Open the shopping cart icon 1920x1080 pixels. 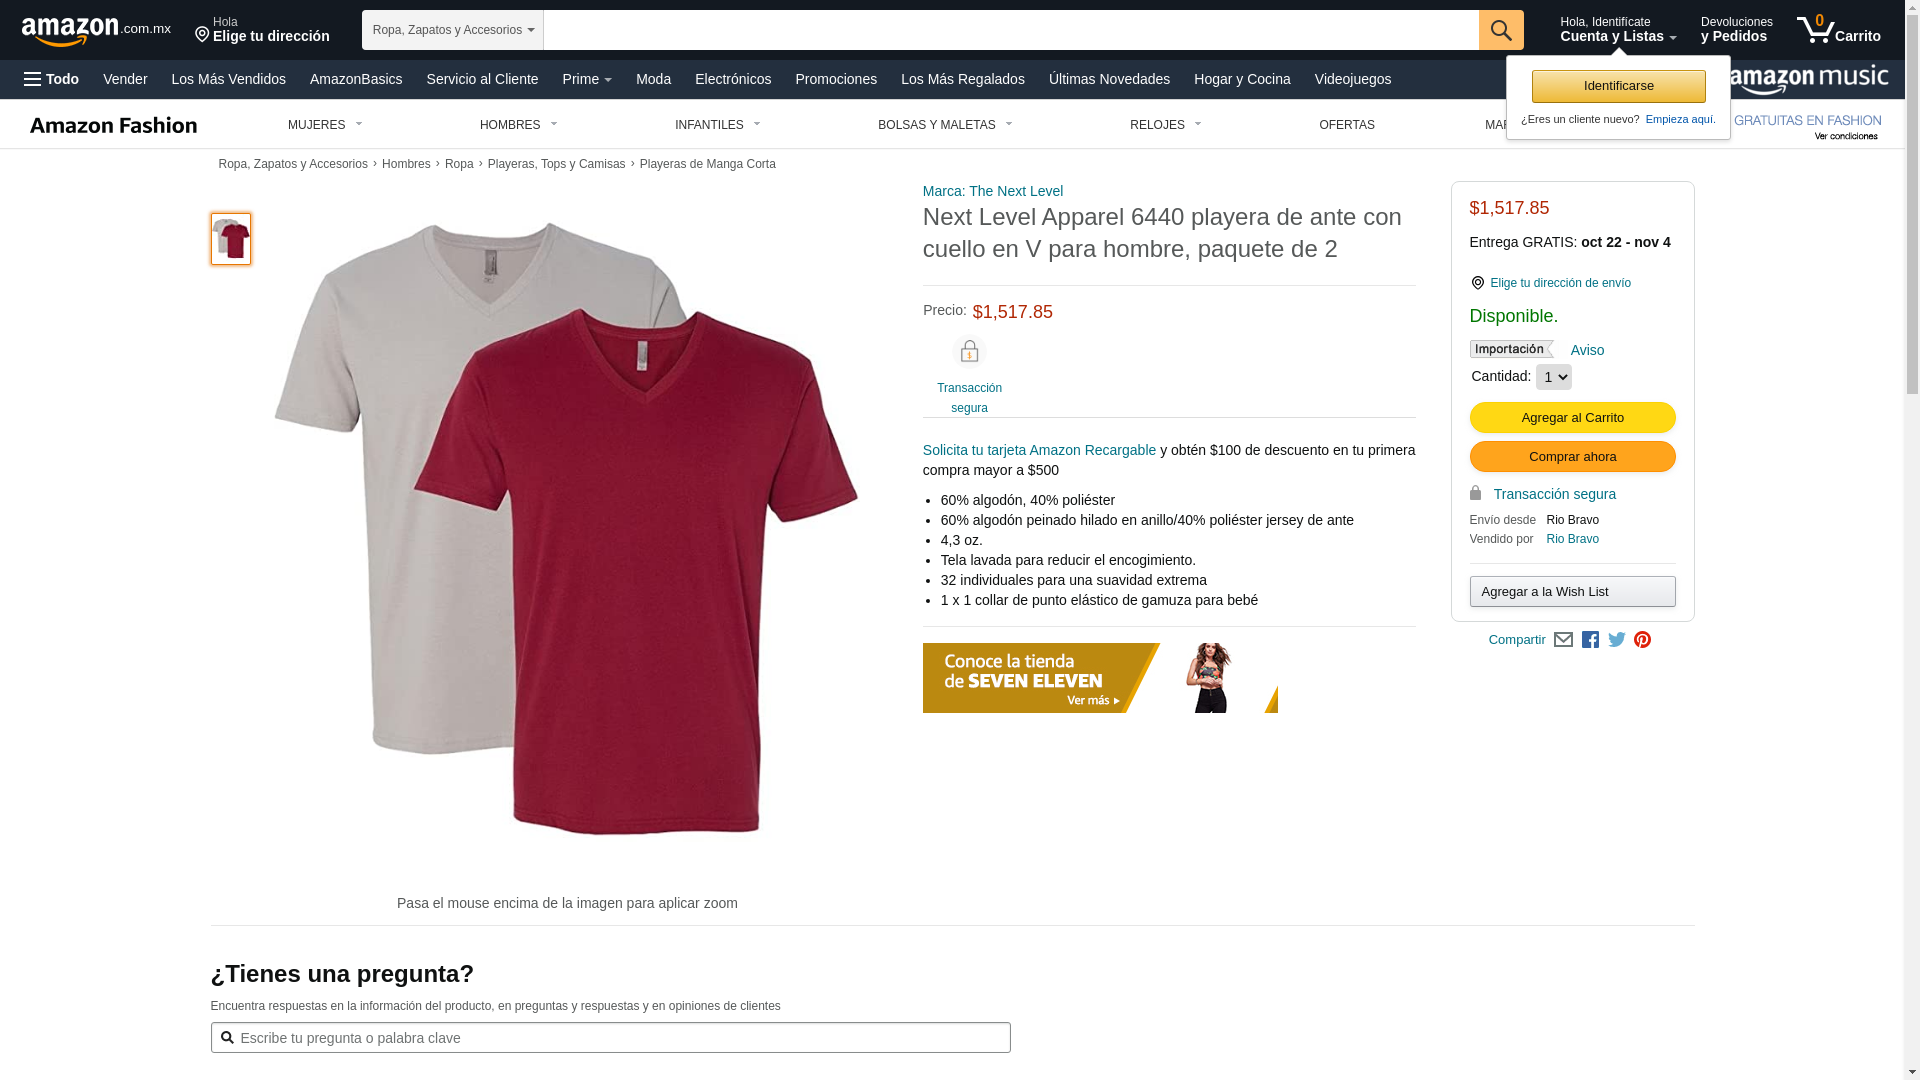click(x=1838, y=29)
